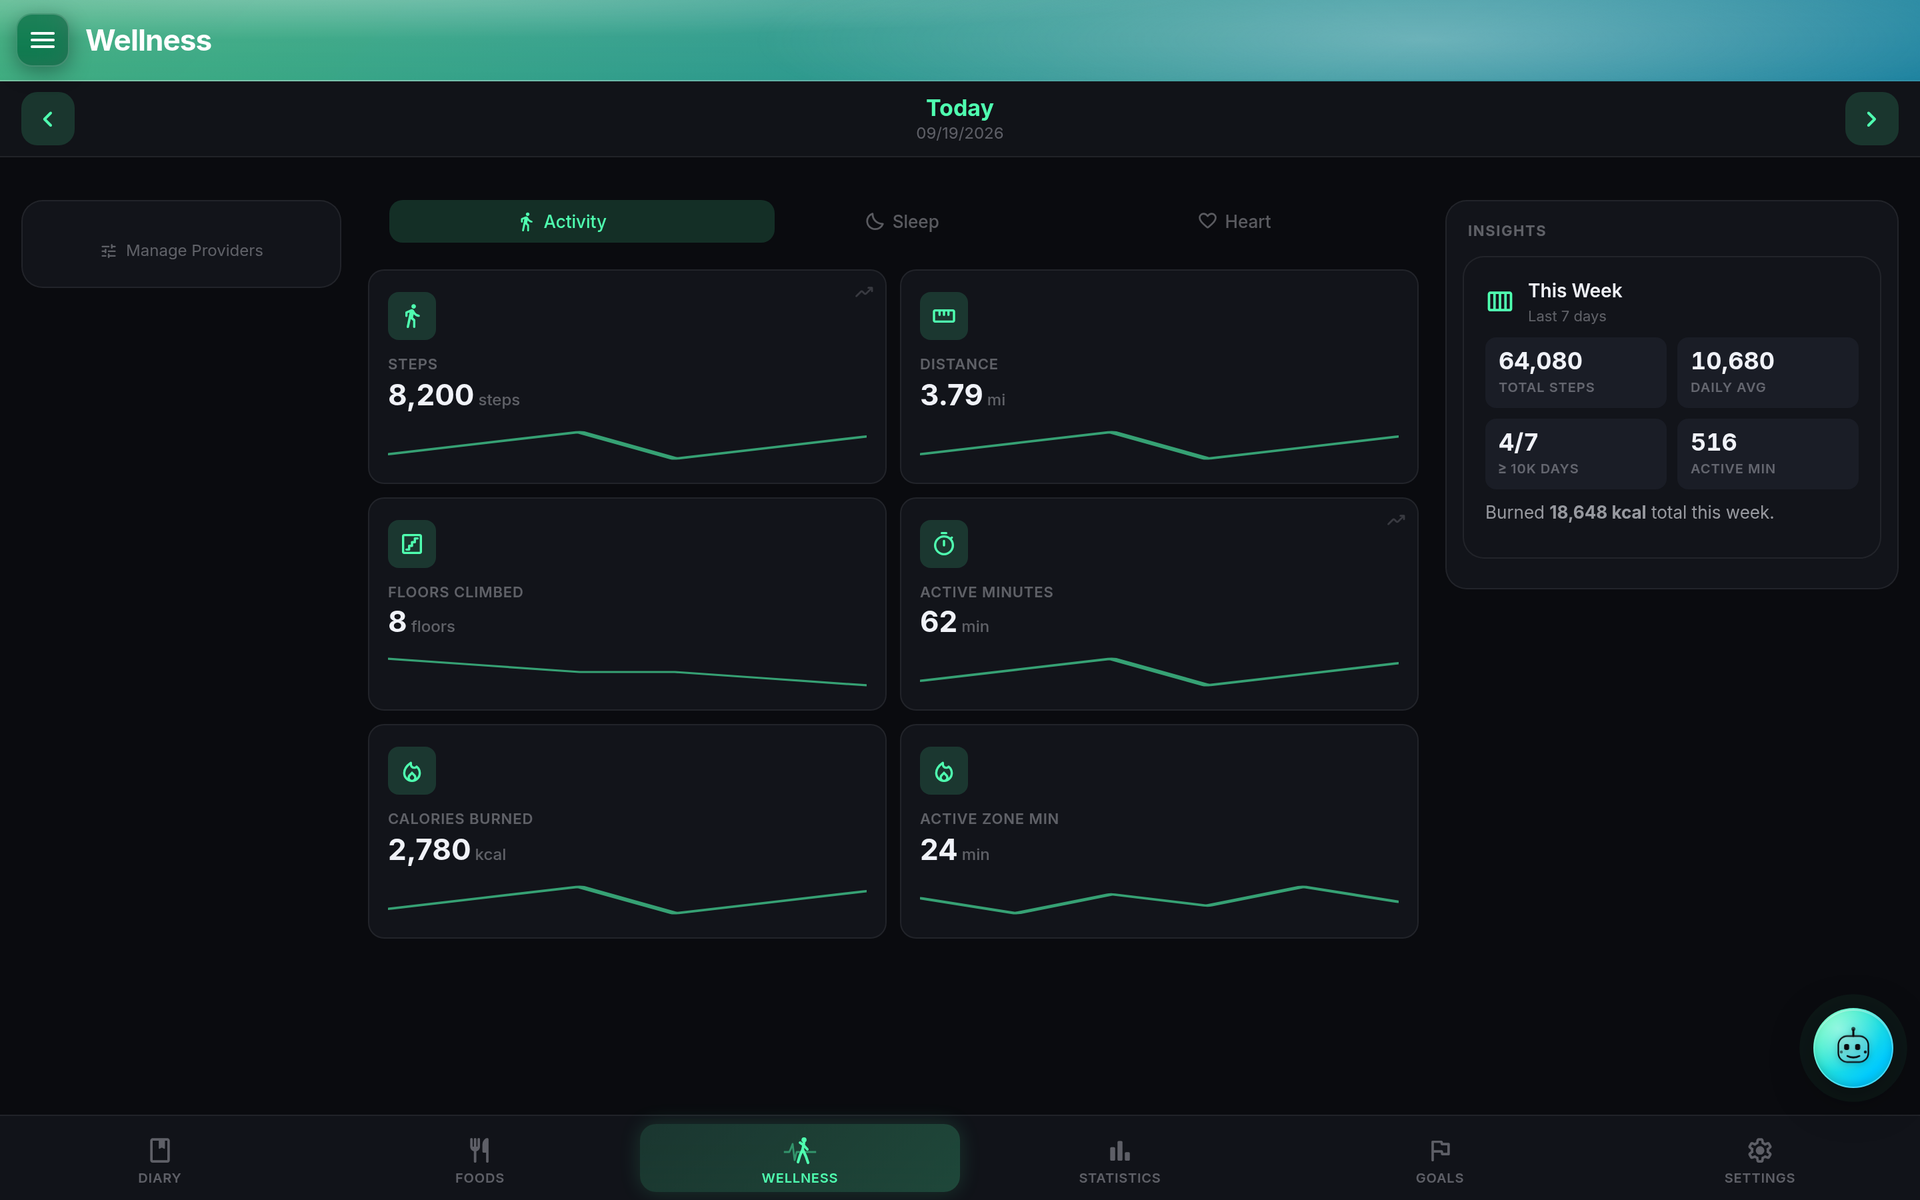1920x1200 pixels.
Task: Click the Active Minutes stopwatch icon
Action: click(x=944, y=544)
